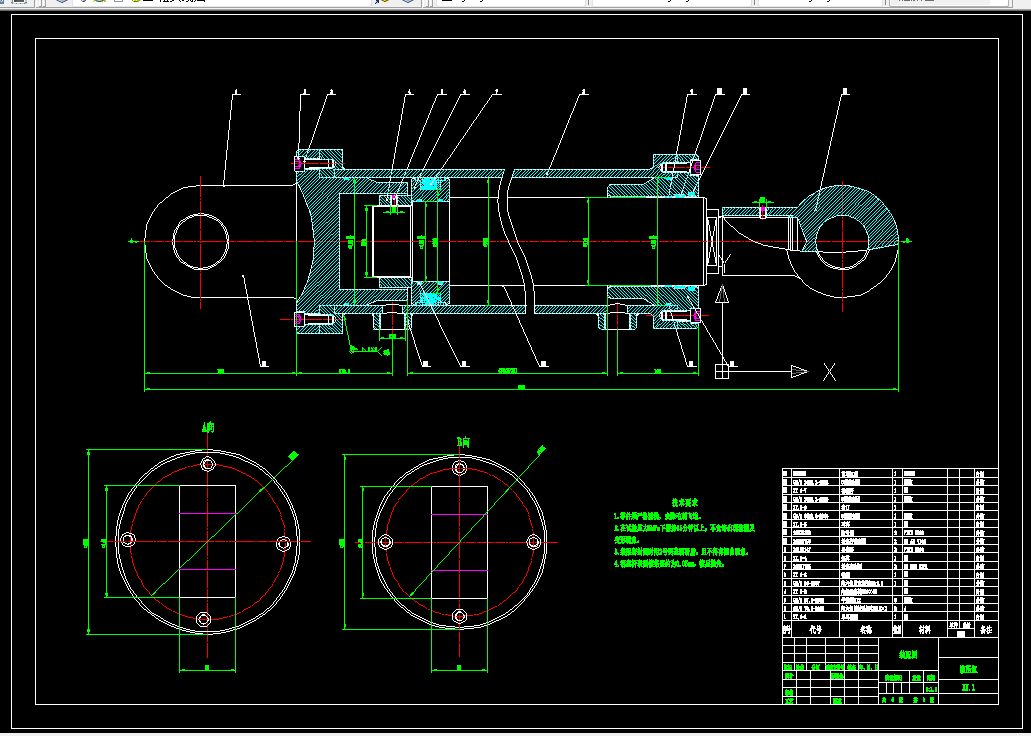The image size is (1031, 736).
Task: Click the II.1 drawing number text
Action: pos(968,688)
